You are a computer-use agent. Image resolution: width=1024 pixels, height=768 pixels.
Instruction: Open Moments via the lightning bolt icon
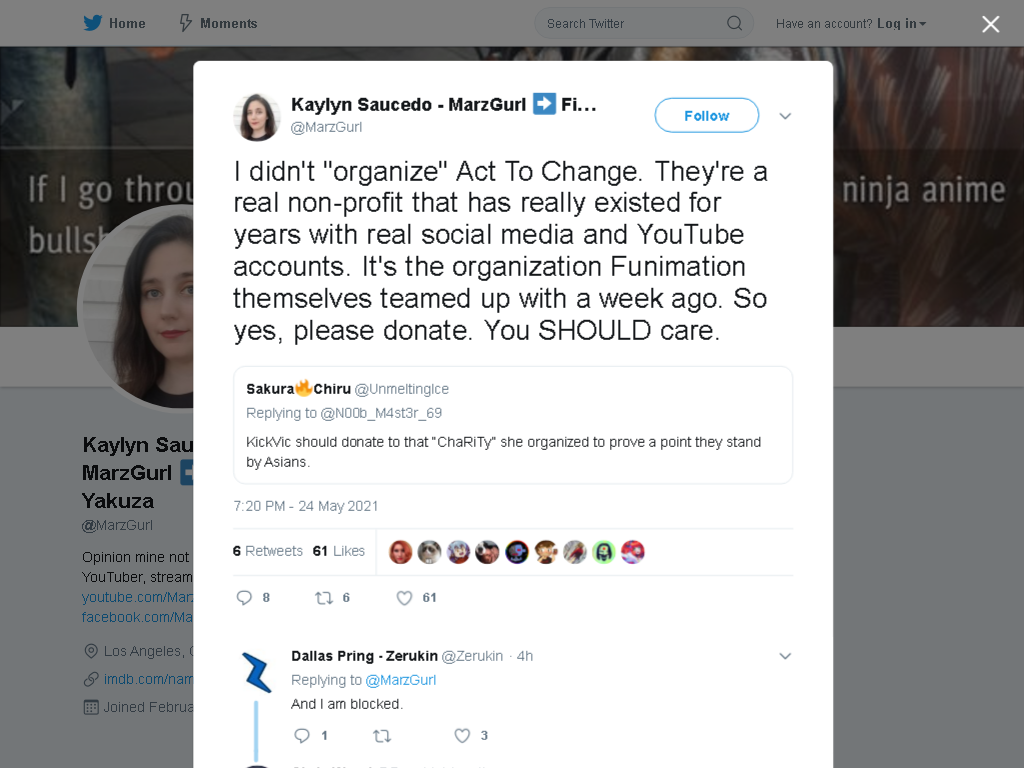tap(186, 24)
